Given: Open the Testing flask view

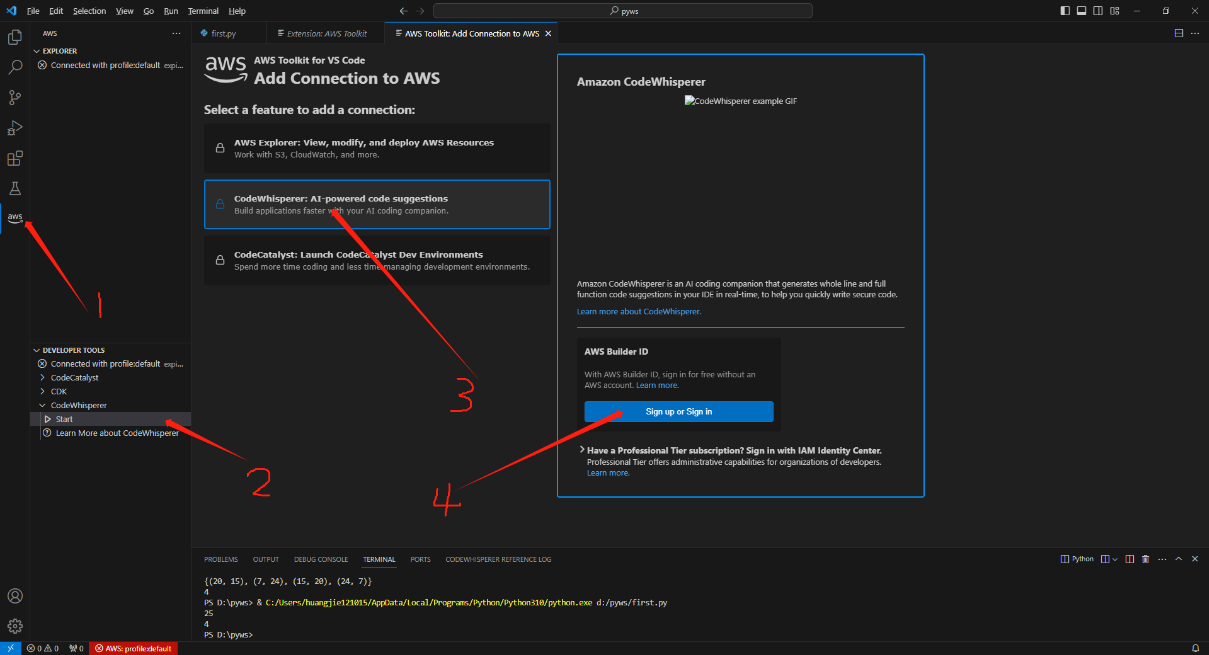Looking at the screenshot, I should click(15, 188).
